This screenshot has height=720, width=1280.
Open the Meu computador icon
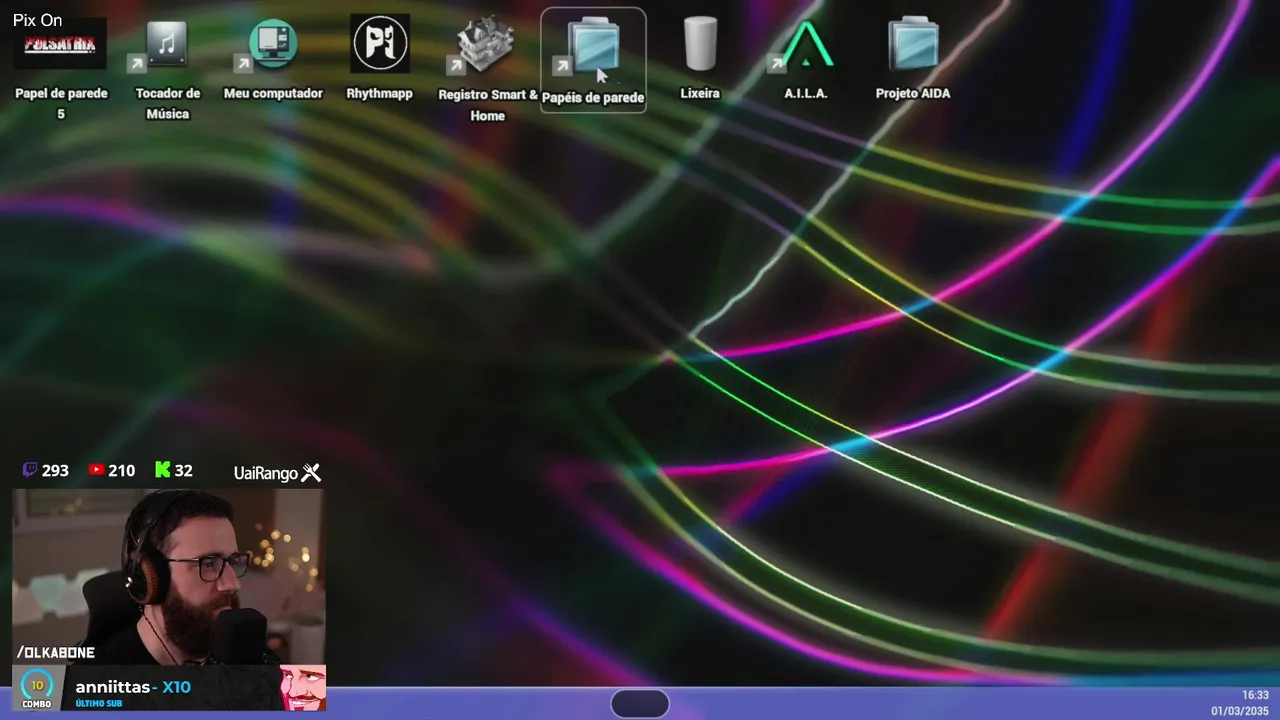click(273, 60)
